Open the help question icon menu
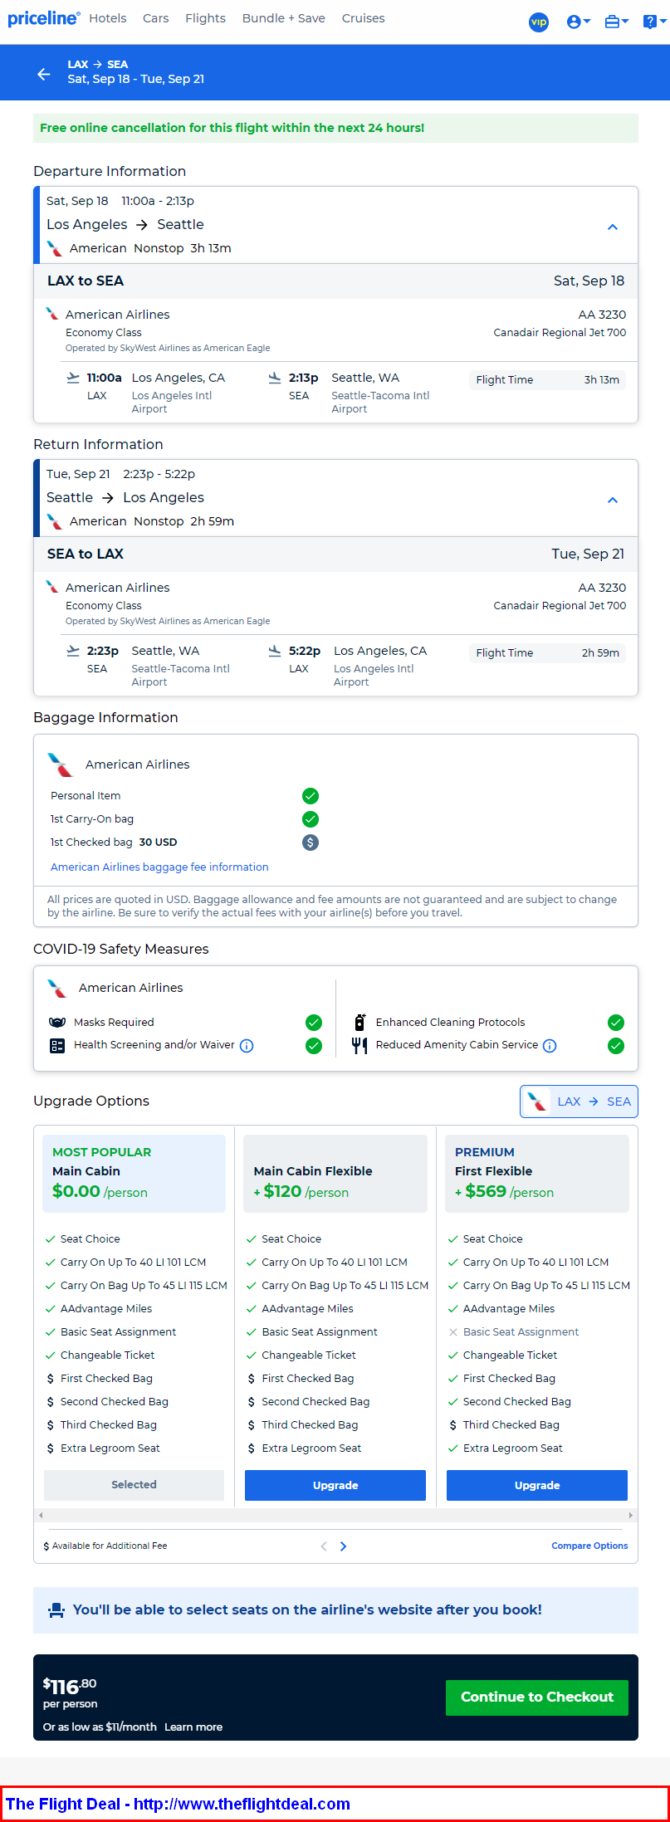 [654, 22]
